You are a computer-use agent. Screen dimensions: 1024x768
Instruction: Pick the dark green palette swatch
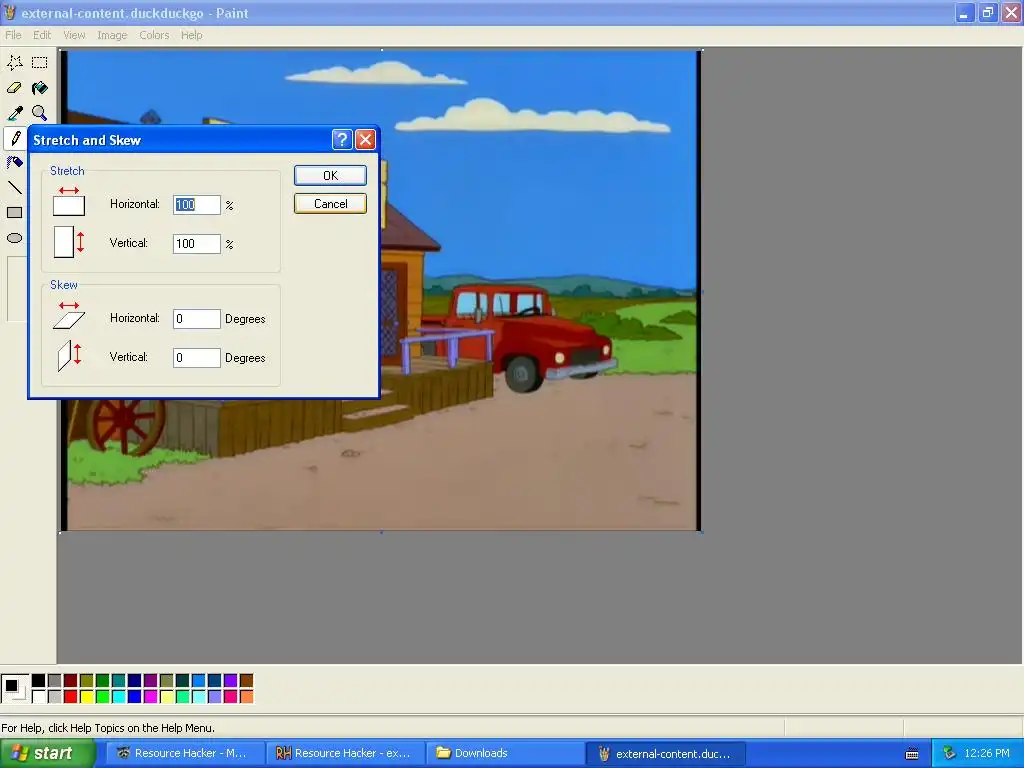[x=103, y=680]
